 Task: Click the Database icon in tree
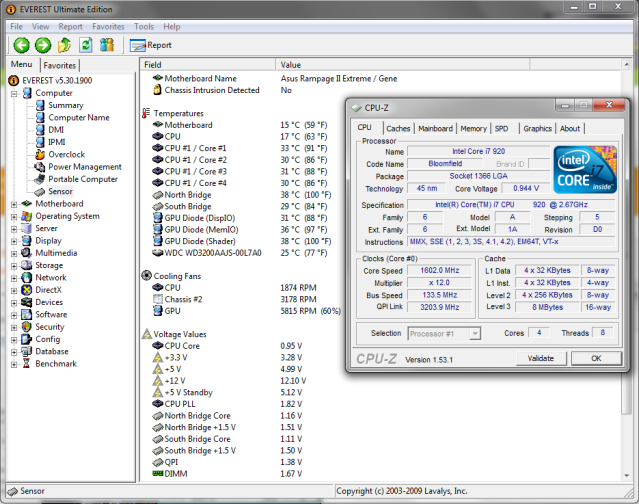[x=26, y=351]
